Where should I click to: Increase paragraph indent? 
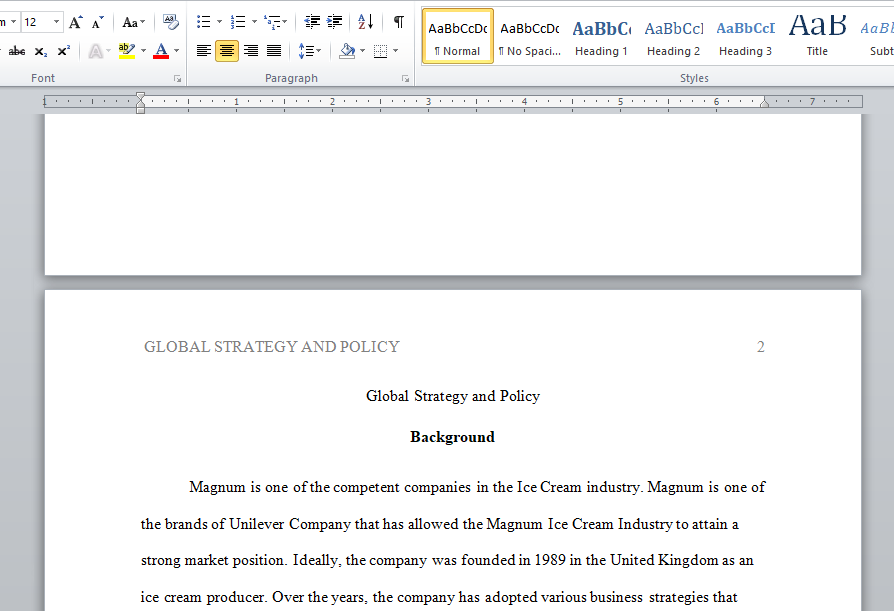pos(334,22)
